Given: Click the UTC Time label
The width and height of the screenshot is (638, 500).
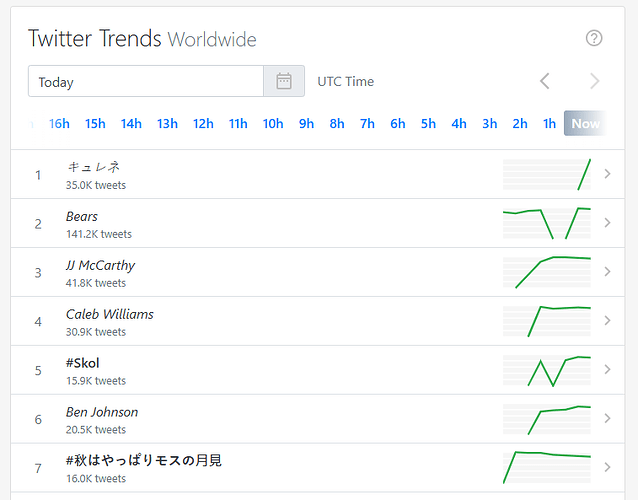Looking at the screenshot, I should pos(345,81).
